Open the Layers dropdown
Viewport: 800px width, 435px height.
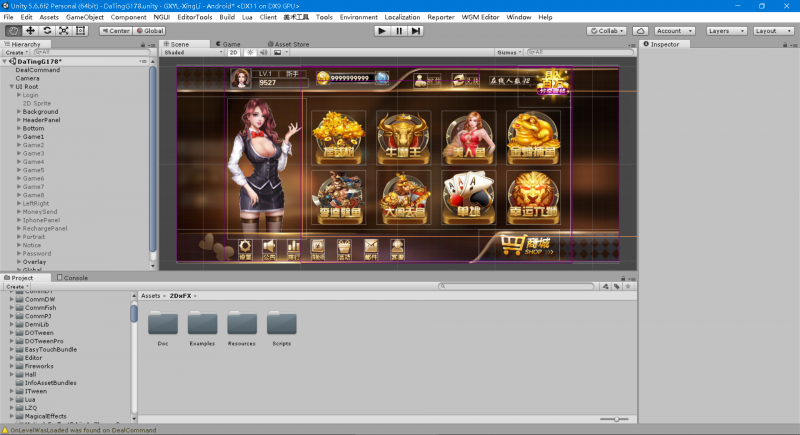tap(725, 31)
